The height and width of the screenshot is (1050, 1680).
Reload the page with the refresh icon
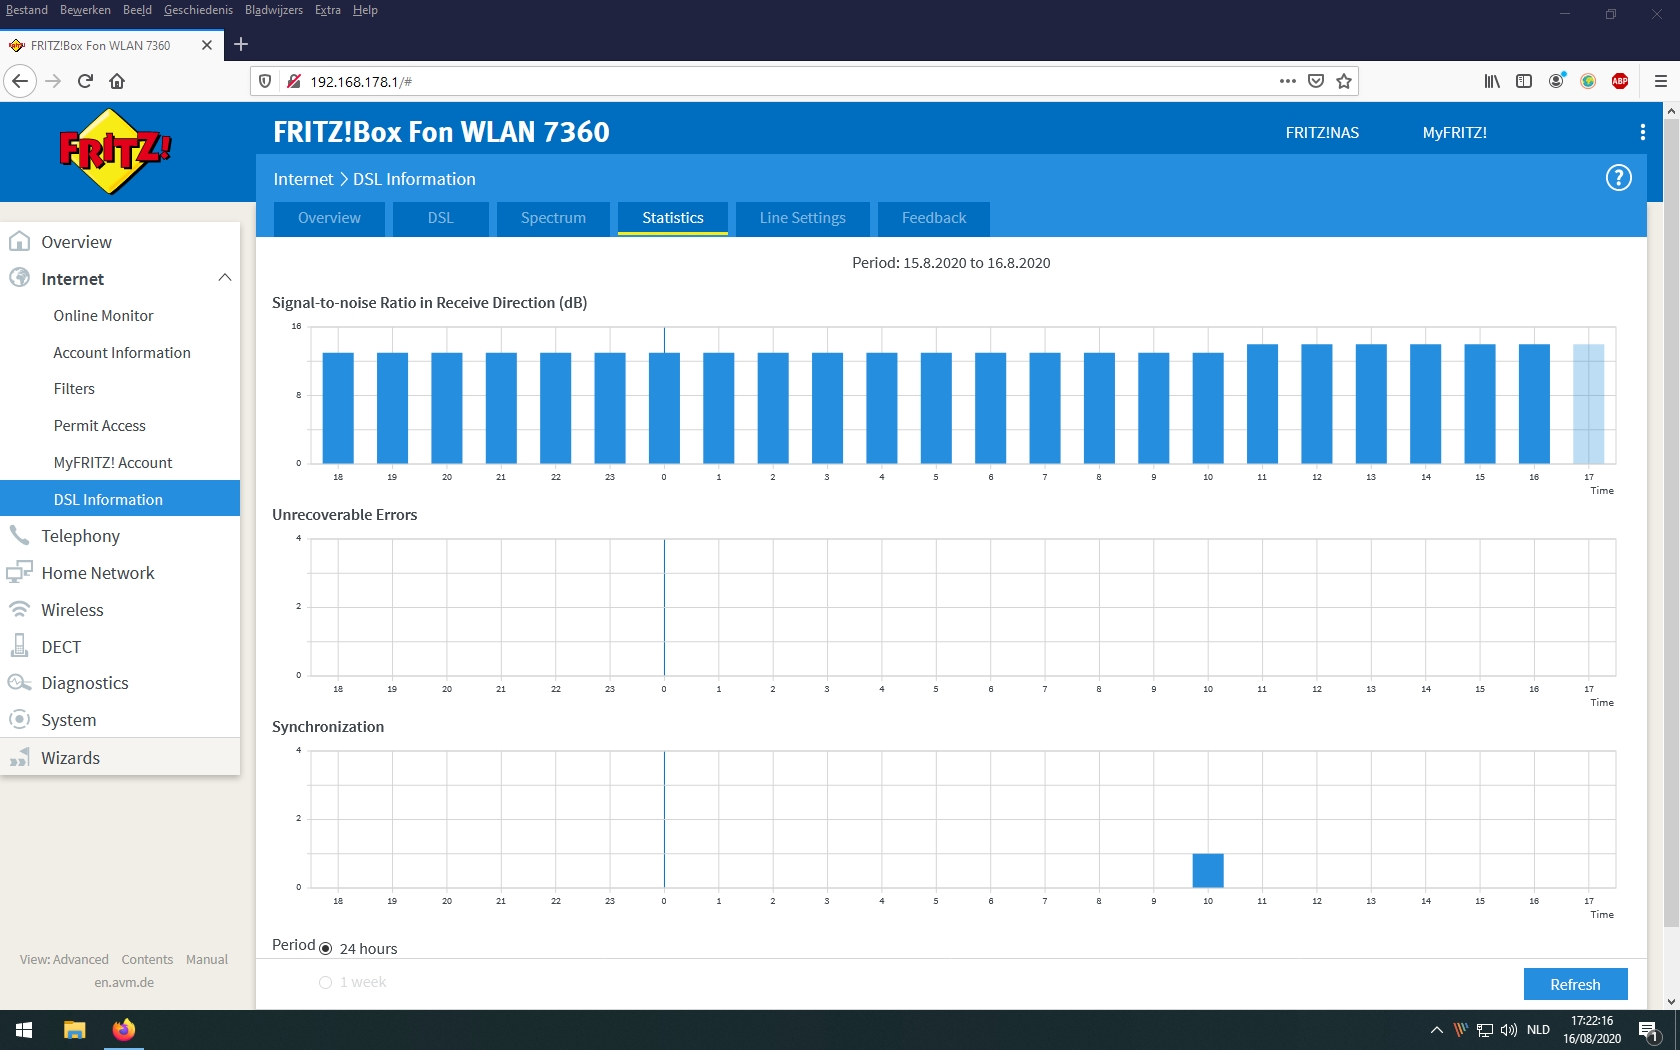pos(85,81)
